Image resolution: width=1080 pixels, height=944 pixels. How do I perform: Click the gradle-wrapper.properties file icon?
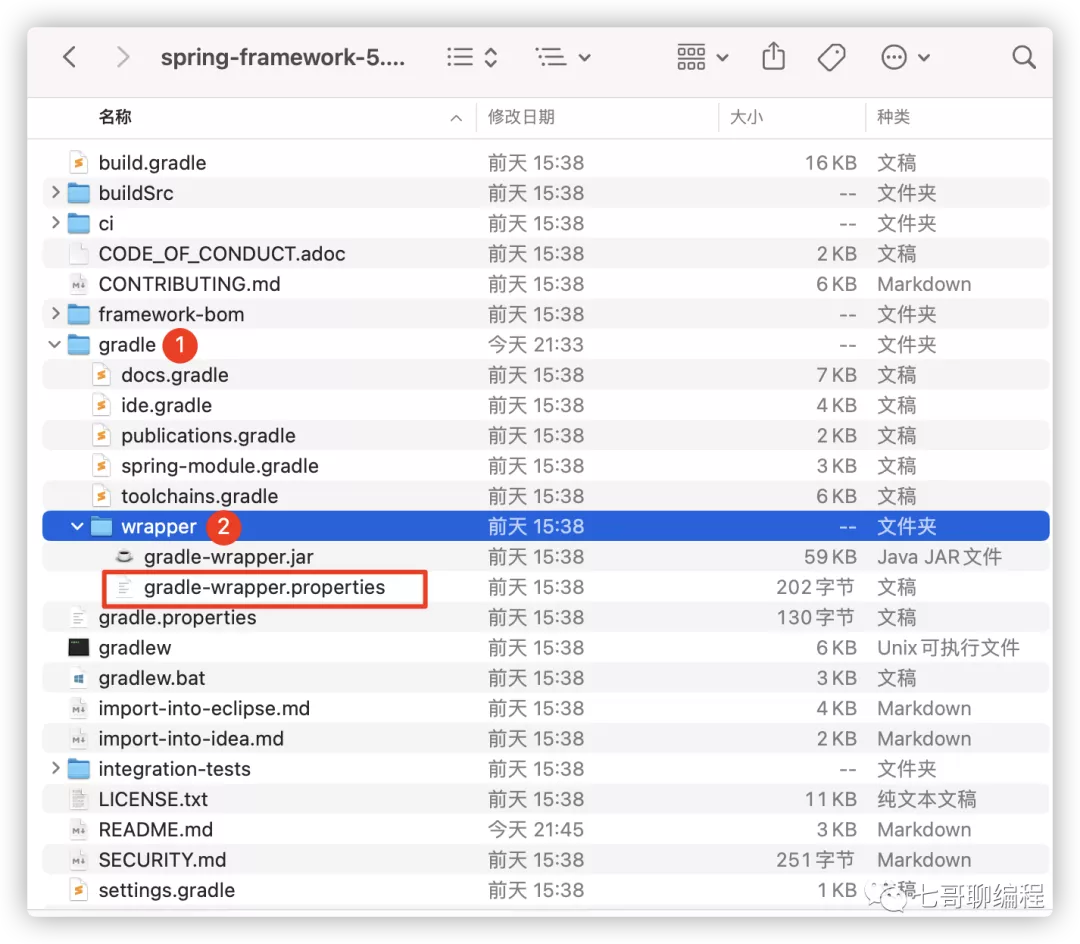point(124,587)
